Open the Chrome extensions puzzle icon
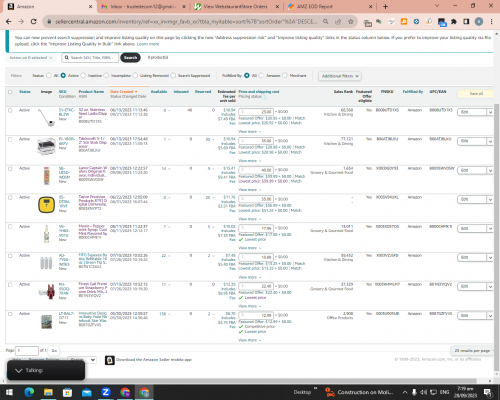The width and height of the screenshot is (500, 400). click(454, 22)
